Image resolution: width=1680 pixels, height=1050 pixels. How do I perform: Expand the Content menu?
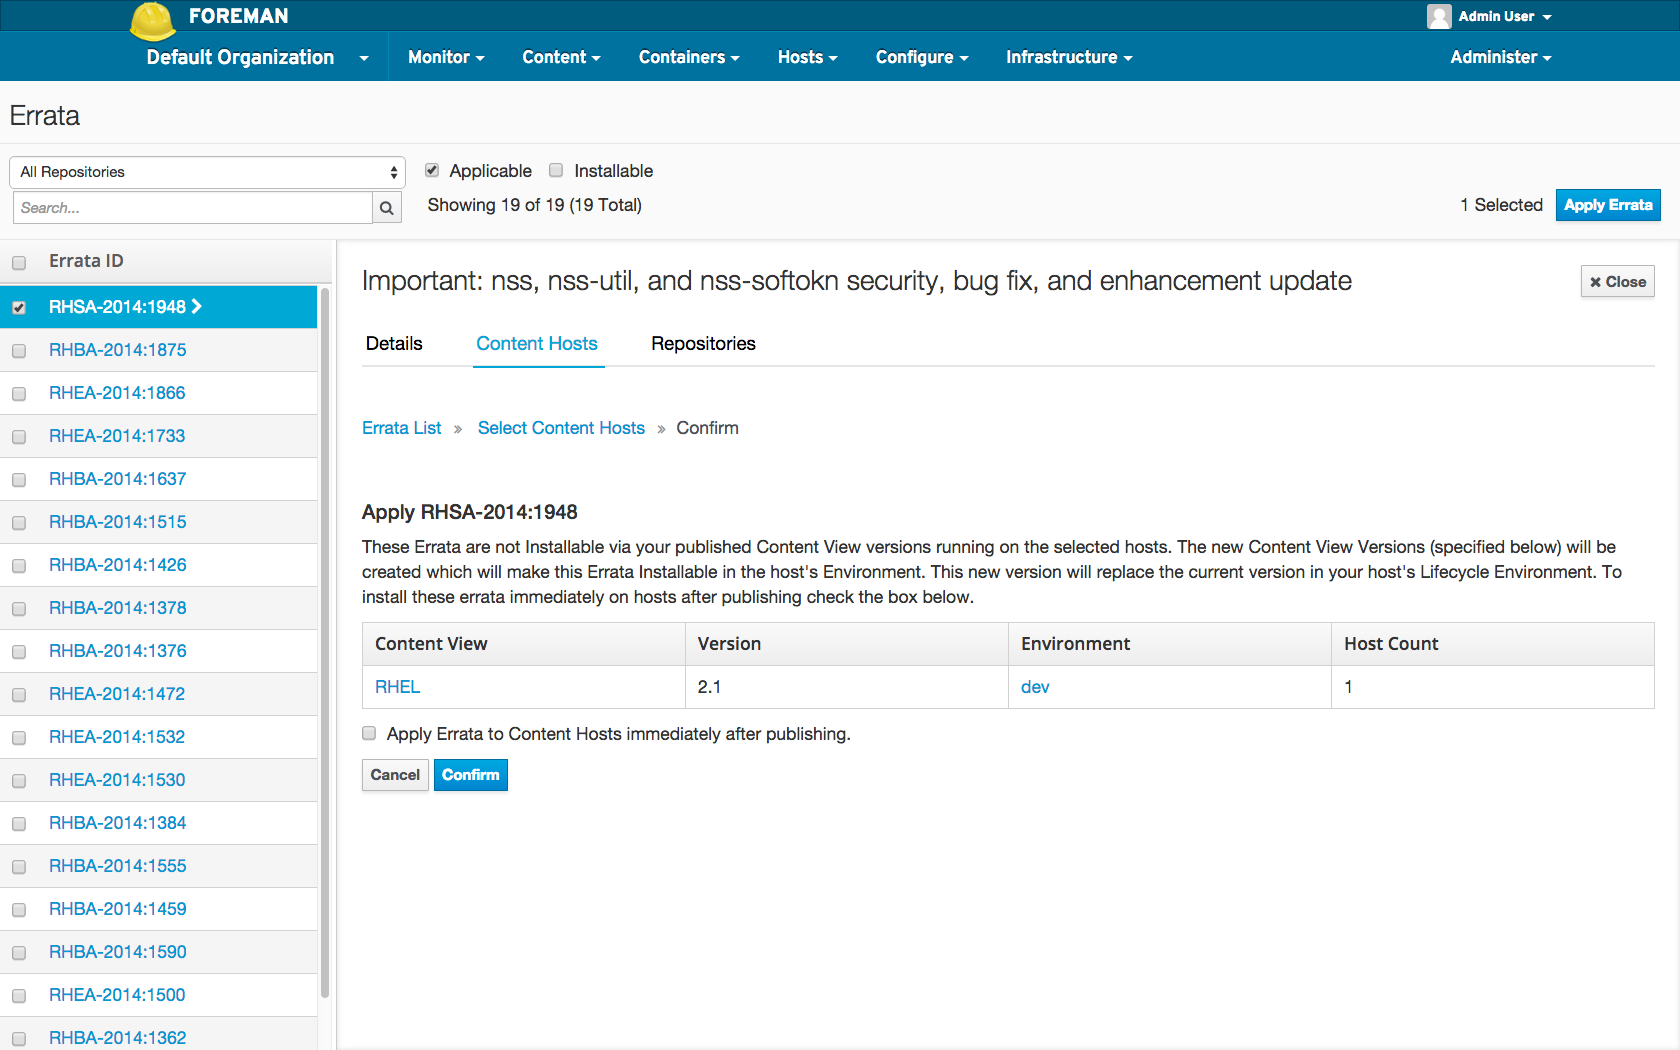(x=561, y=57)
